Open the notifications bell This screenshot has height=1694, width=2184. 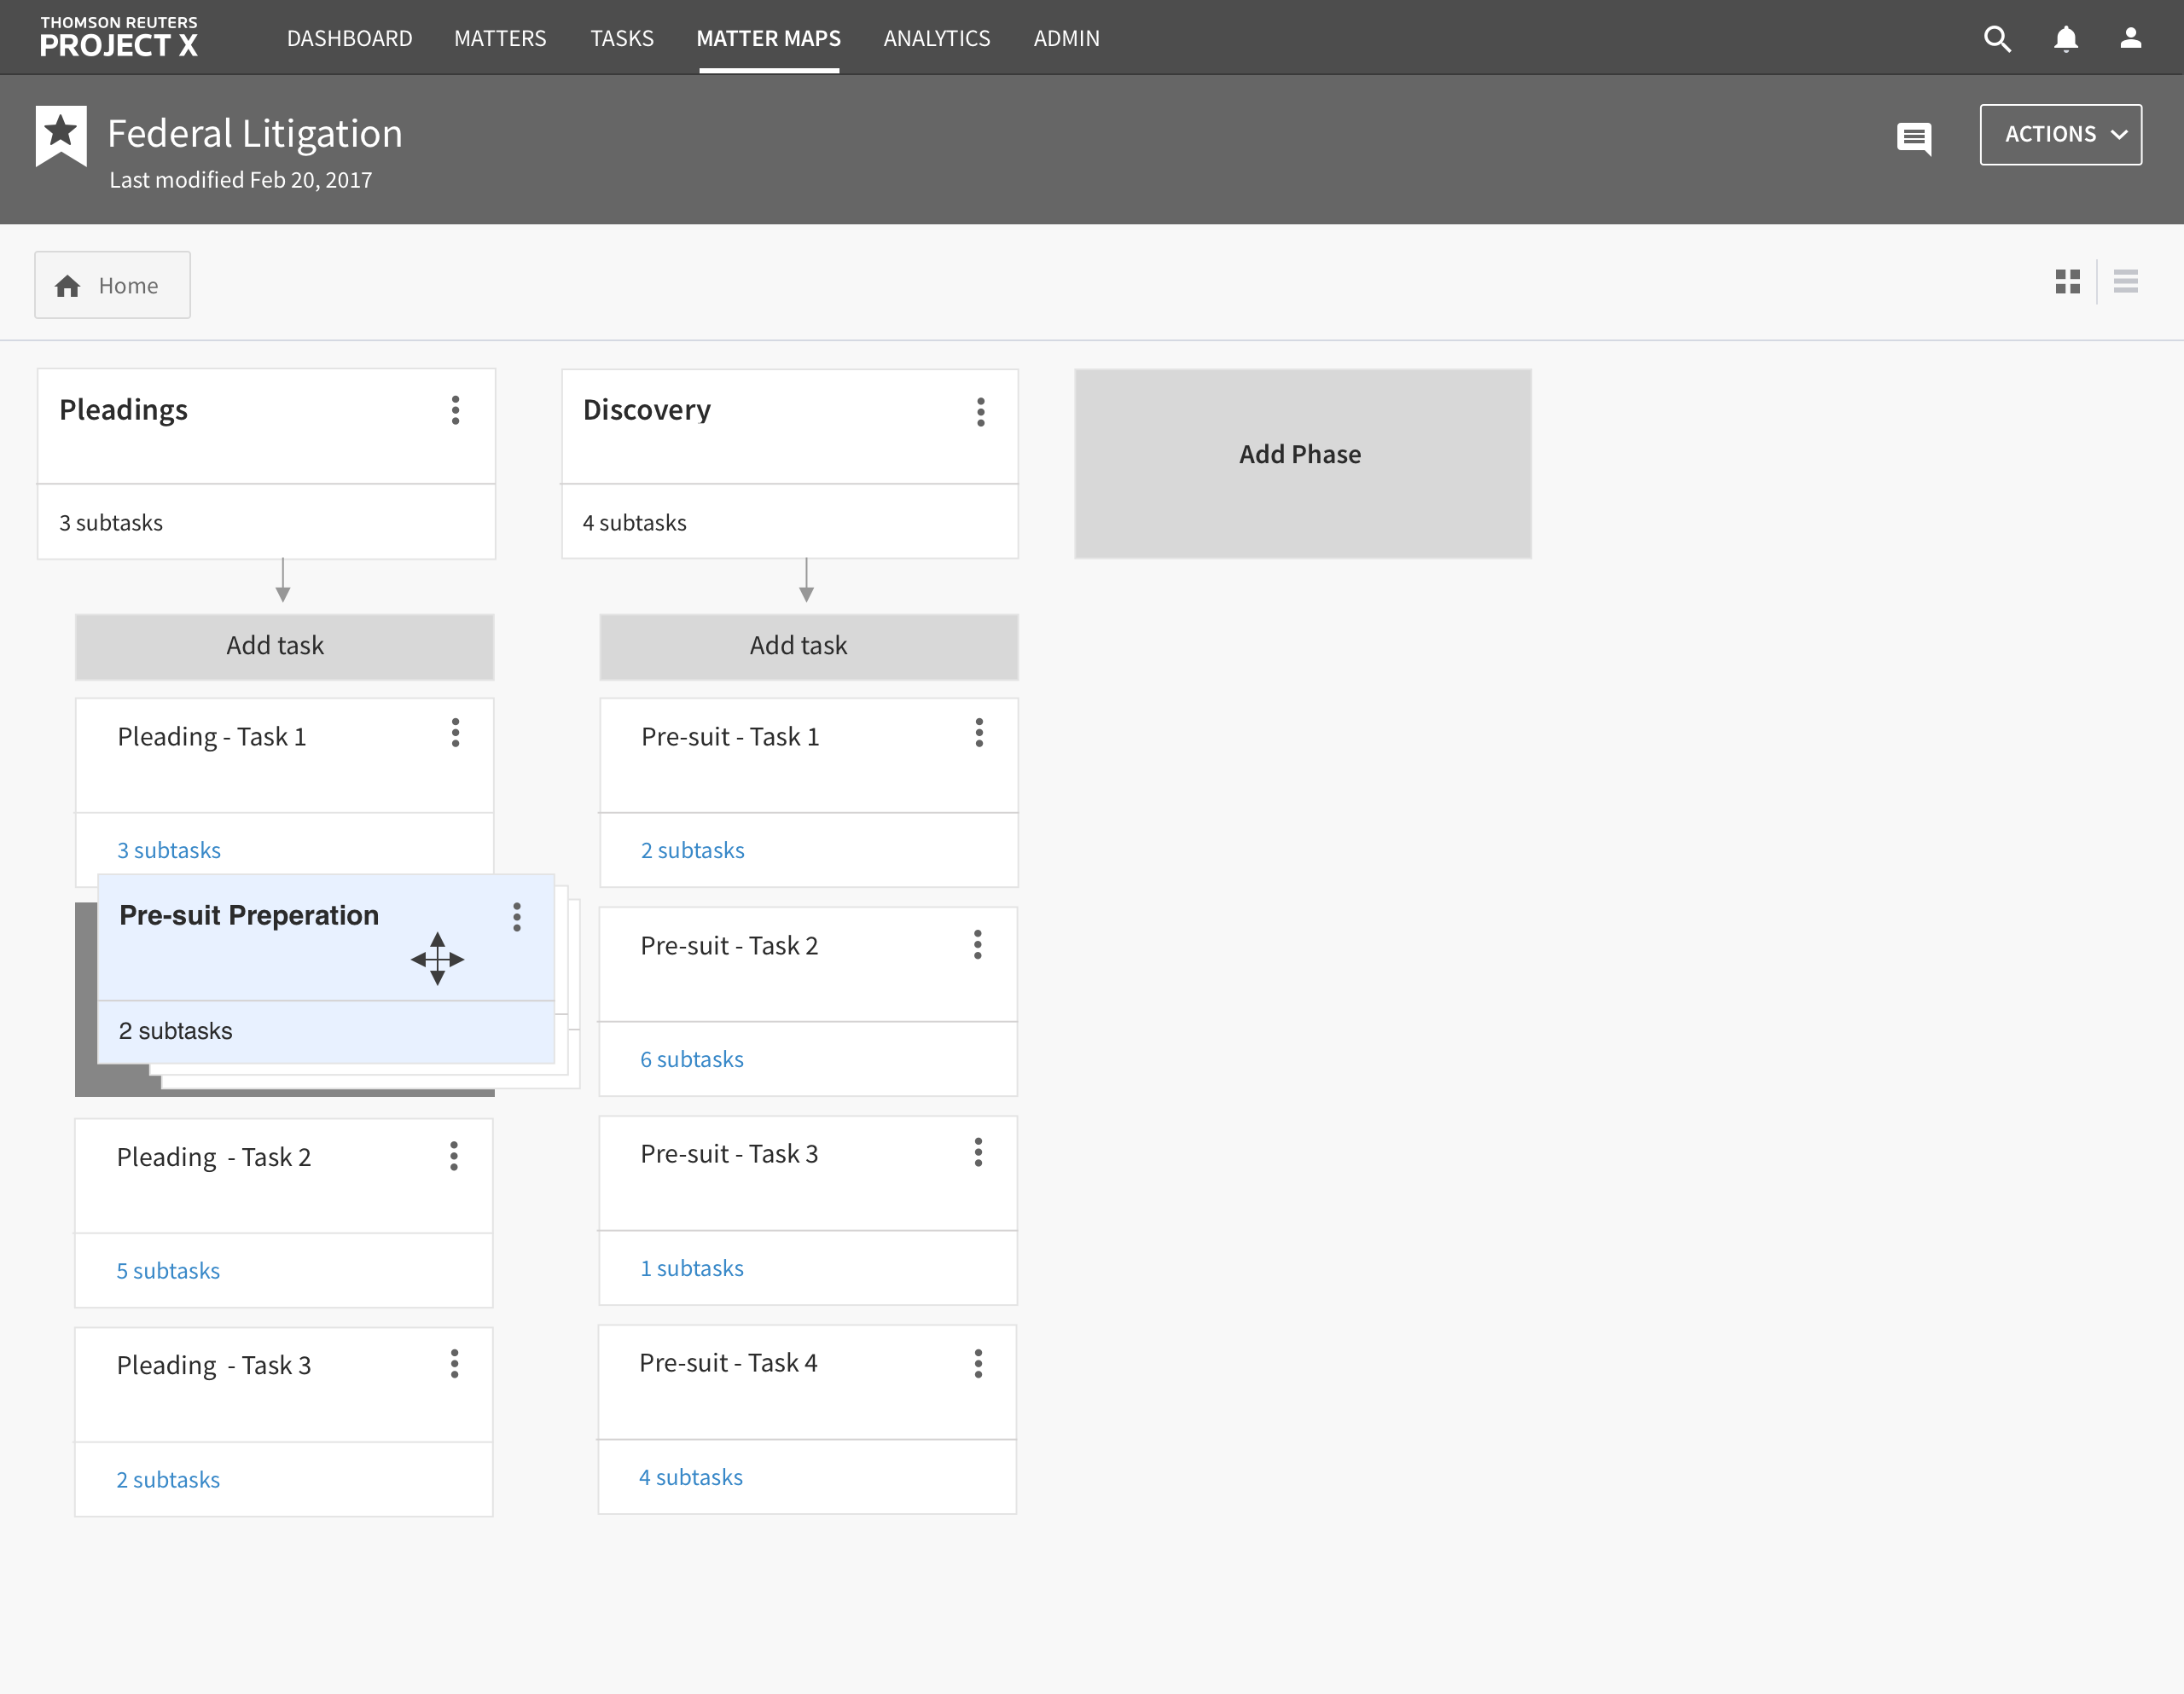[x=2065, y=39]
